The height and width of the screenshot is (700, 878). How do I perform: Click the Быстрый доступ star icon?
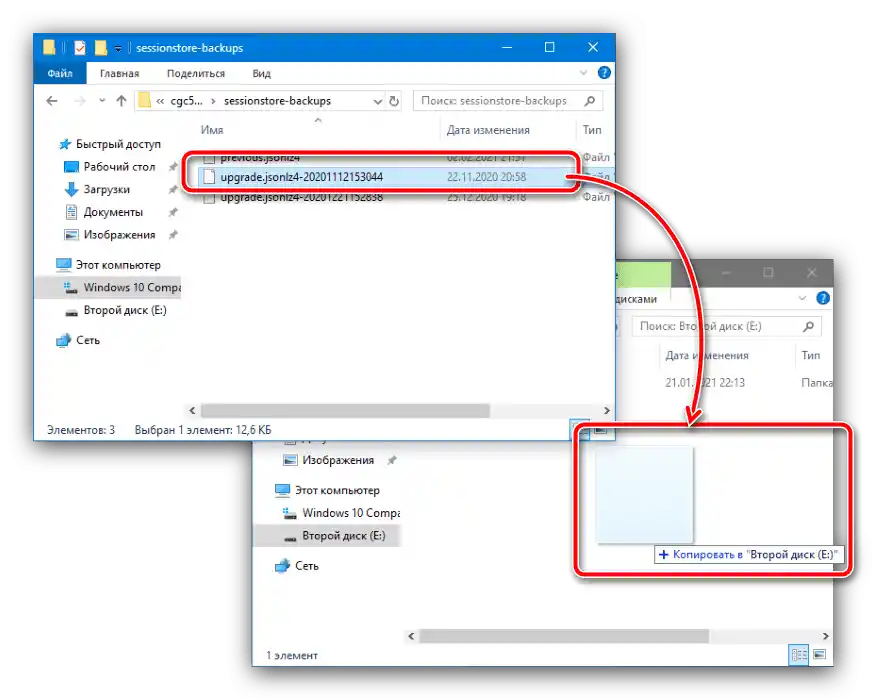(x=64, y=144)
